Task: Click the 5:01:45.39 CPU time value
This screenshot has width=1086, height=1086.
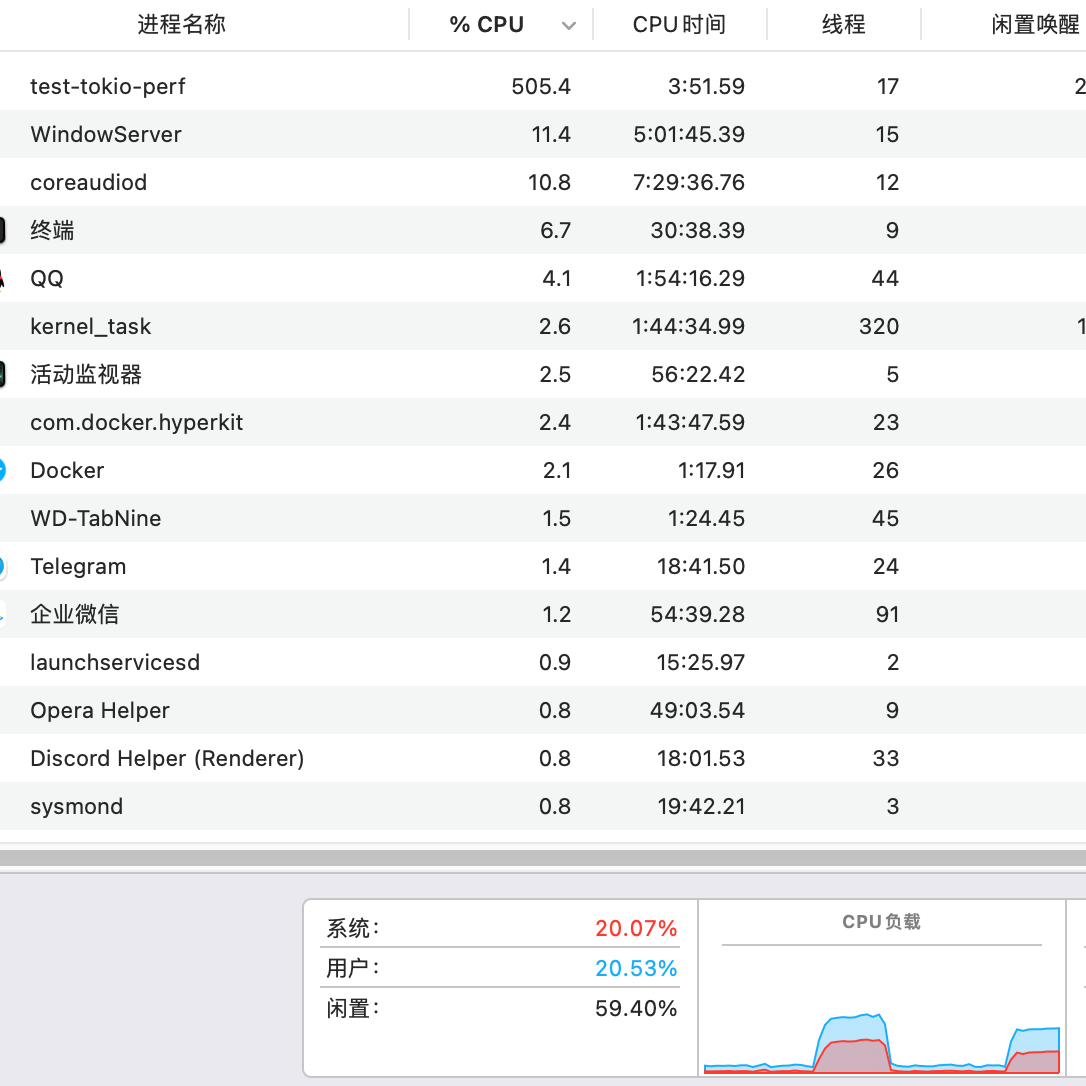Action: pyautogui.click(x=688, y=134)
